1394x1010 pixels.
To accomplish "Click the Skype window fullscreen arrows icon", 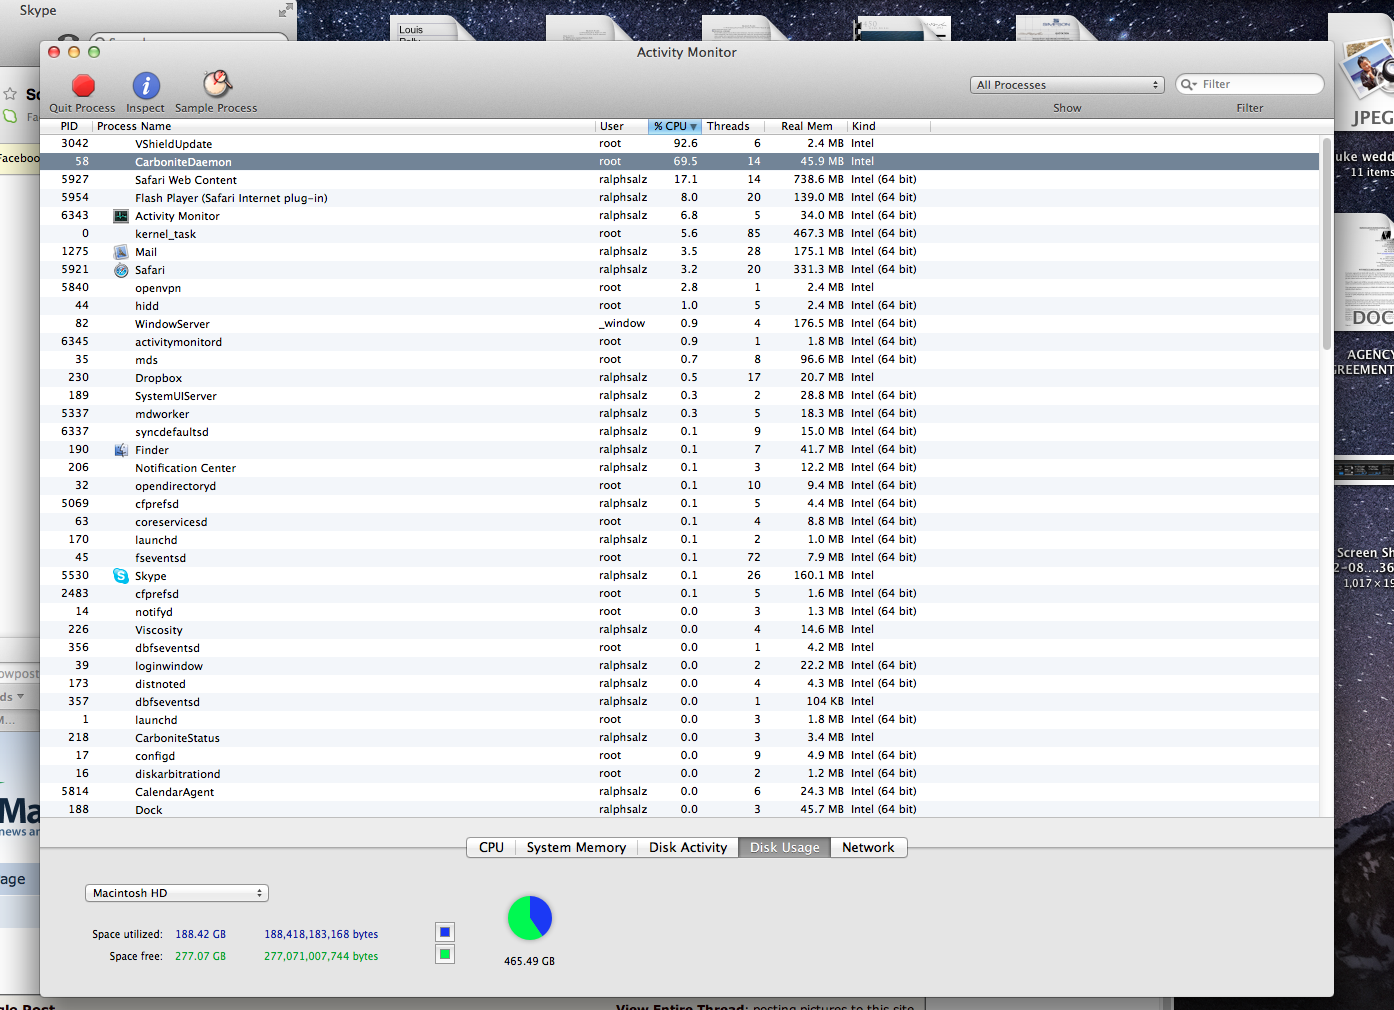I will pos(286,10).
